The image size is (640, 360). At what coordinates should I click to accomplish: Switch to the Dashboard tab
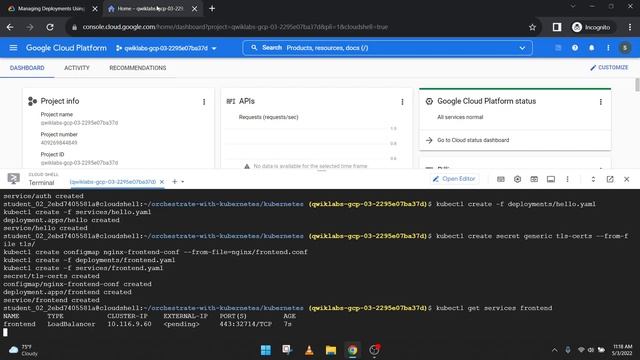(x=27, y=68)
